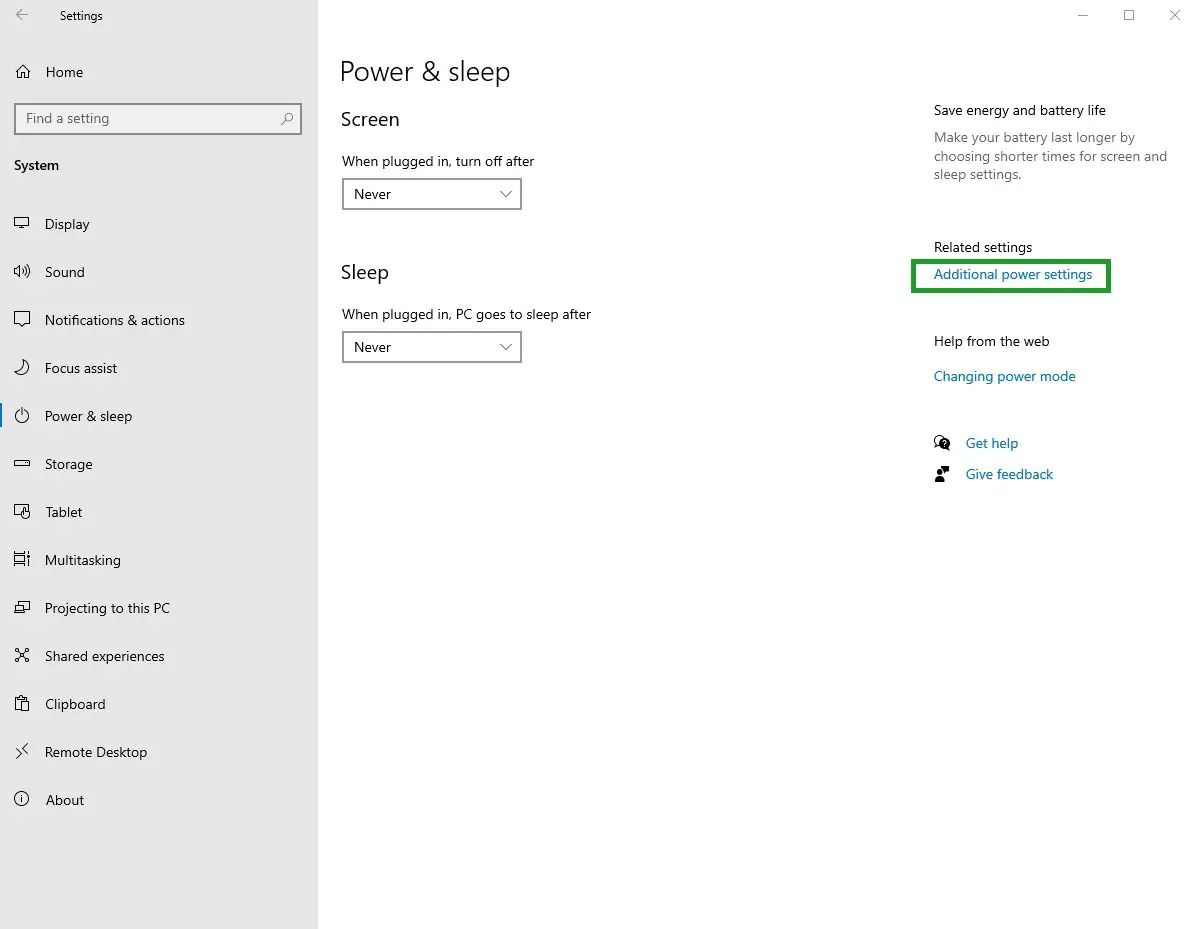Image resolution: width=1189 pixels, height=929 pixels.
Task: Click Changing power mode link
Action: [1004, 376]
